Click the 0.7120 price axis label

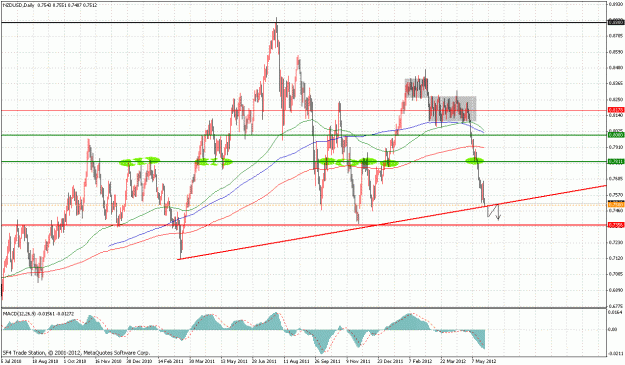click(x=615, y=258)
